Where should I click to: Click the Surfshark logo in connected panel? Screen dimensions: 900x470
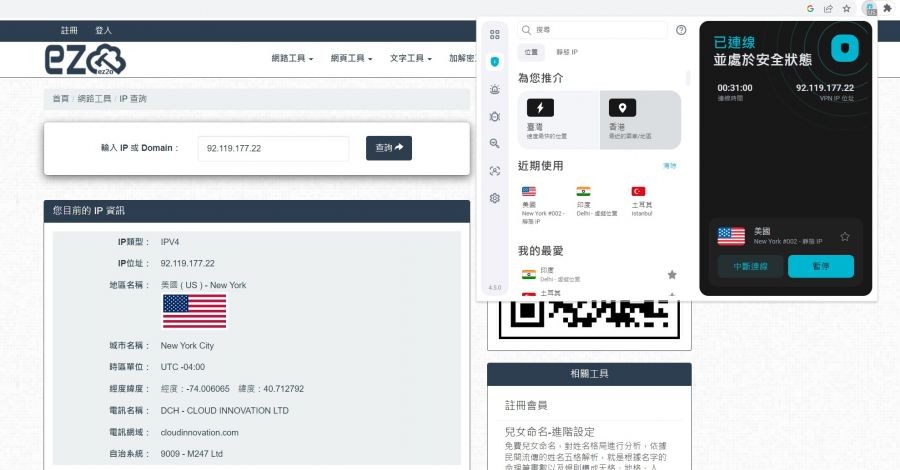(845, 48)
